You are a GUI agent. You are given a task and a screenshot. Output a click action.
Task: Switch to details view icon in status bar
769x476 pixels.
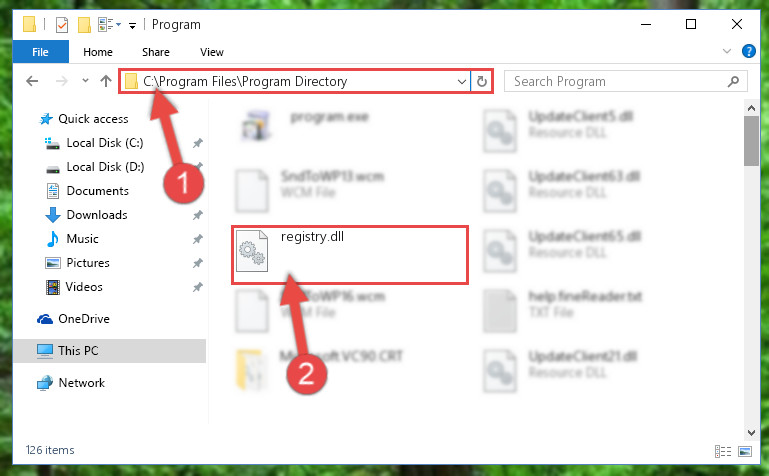[723, 451]
